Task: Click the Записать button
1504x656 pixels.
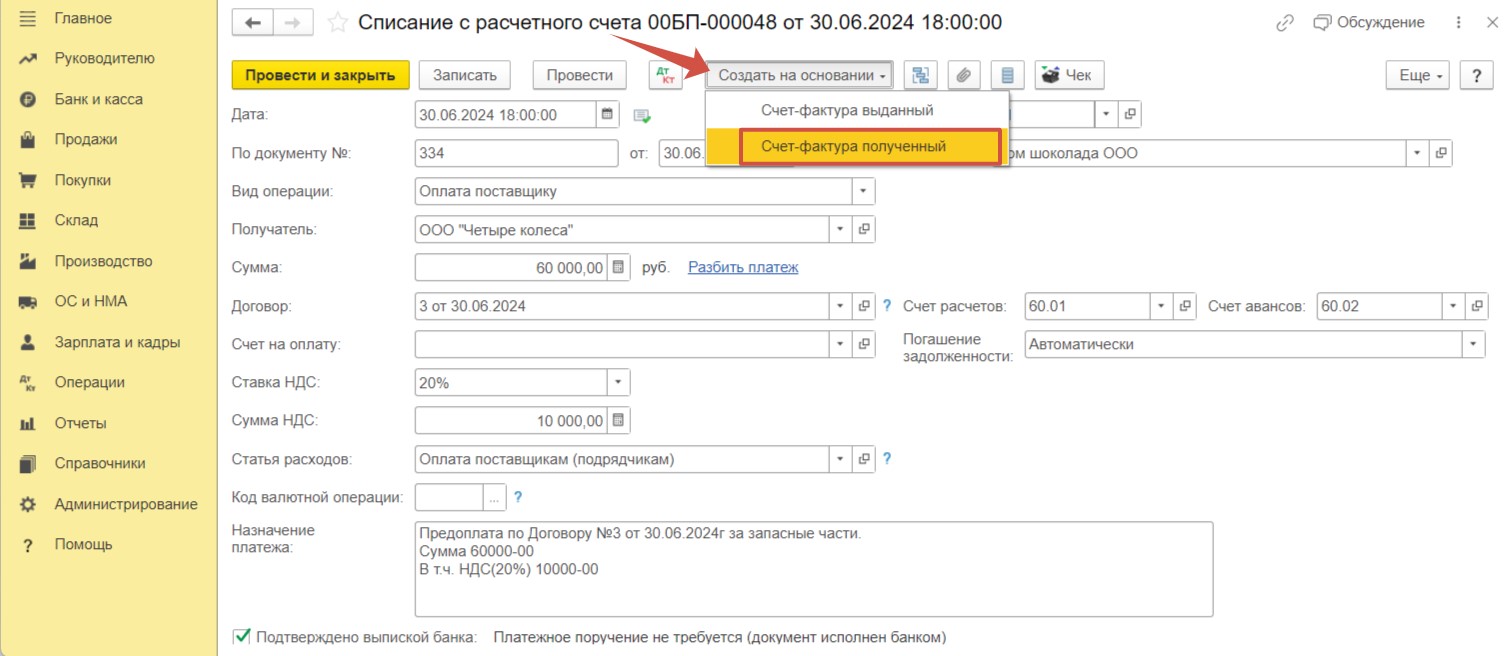Action: pos(464,75)
